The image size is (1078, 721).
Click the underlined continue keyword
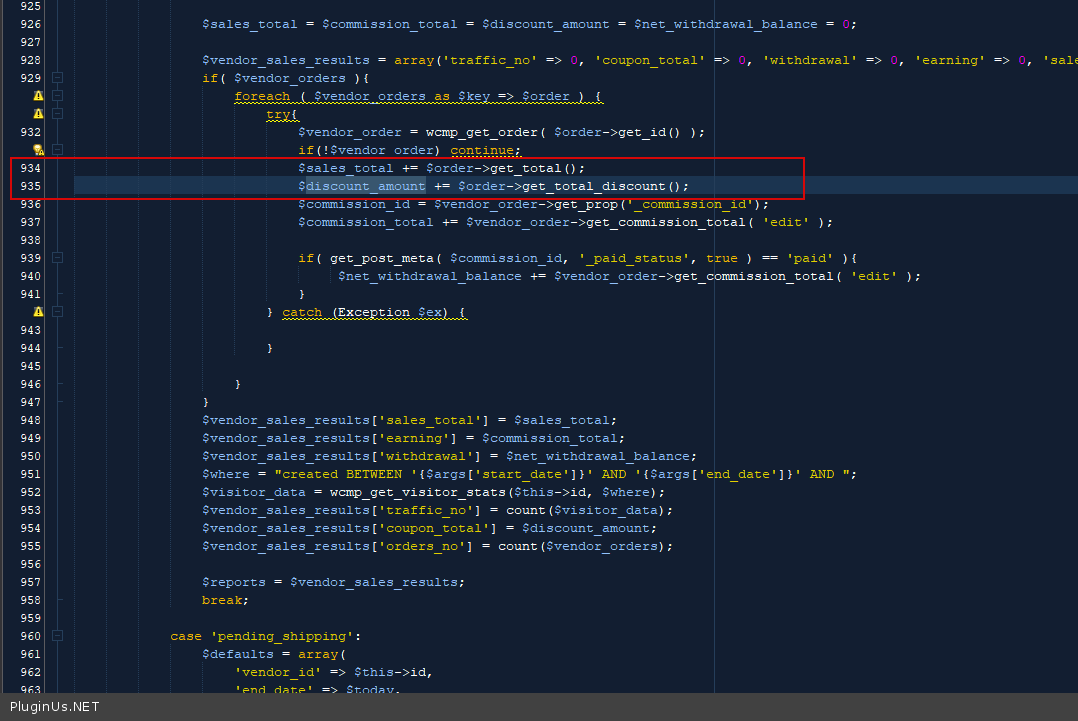(484, 150)
